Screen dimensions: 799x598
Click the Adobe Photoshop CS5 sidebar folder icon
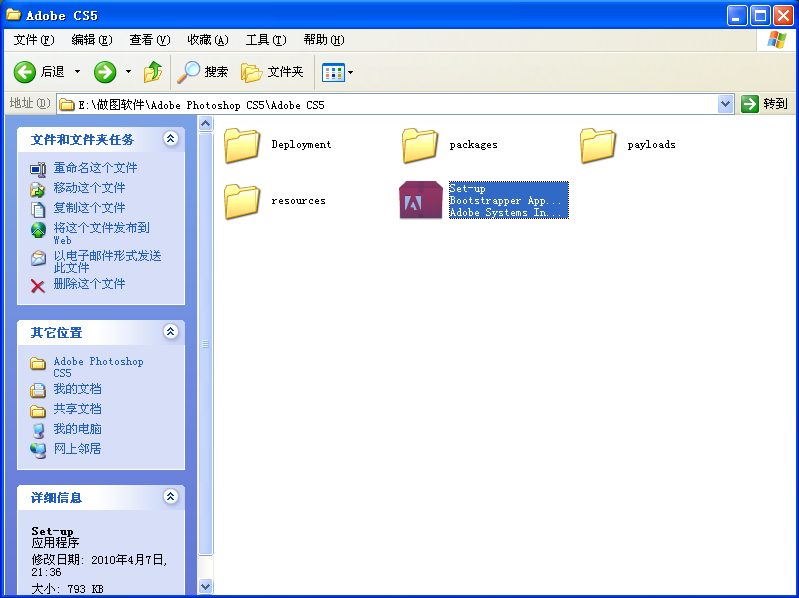point(38,363)
